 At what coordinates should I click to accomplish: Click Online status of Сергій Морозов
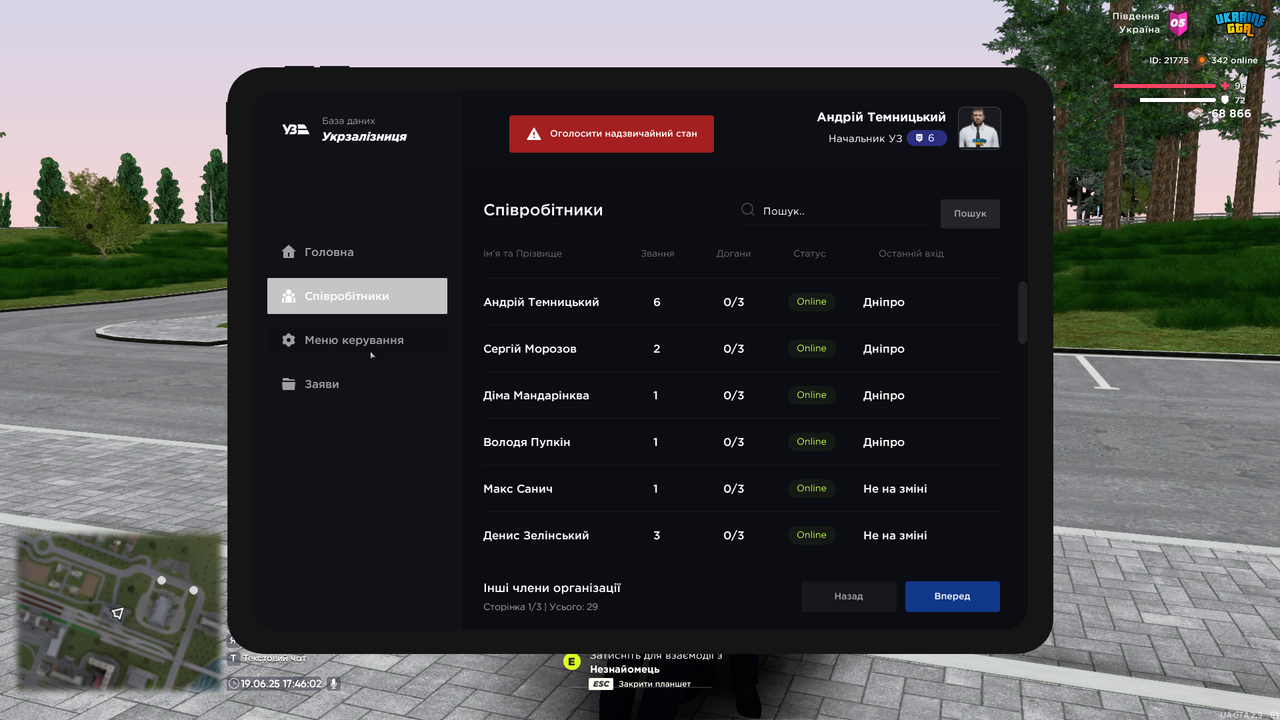(x=811, y=349)
